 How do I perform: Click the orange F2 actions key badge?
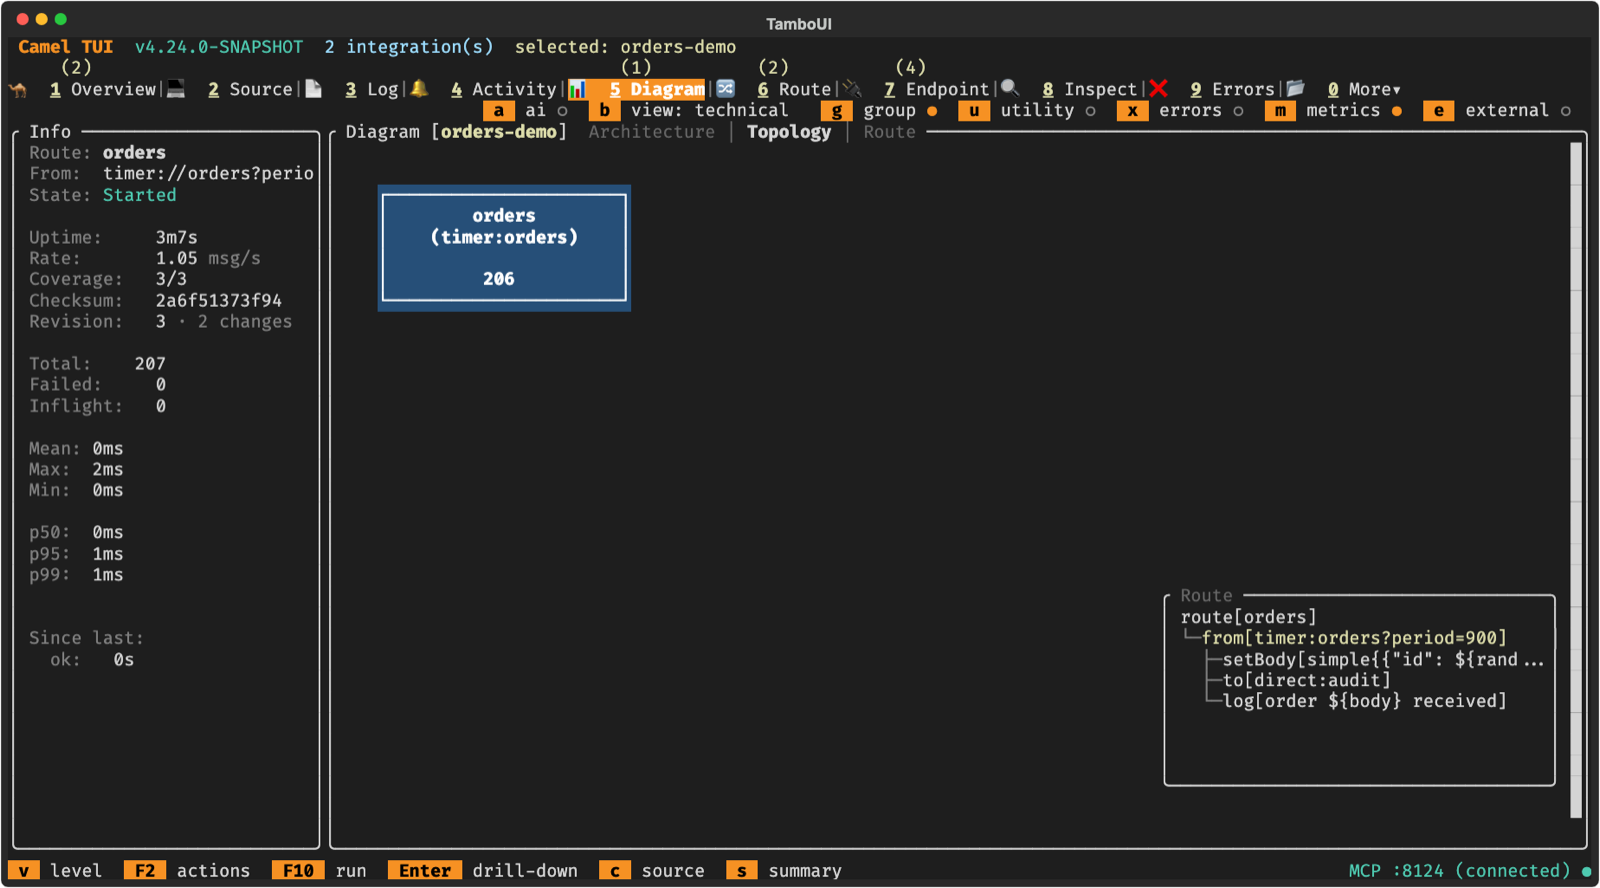coord(145,871)
